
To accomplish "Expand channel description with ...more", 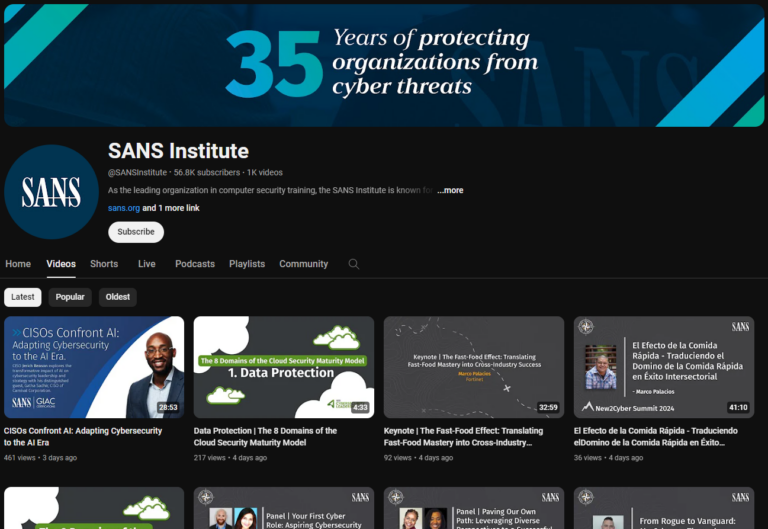I will (450, 190).
